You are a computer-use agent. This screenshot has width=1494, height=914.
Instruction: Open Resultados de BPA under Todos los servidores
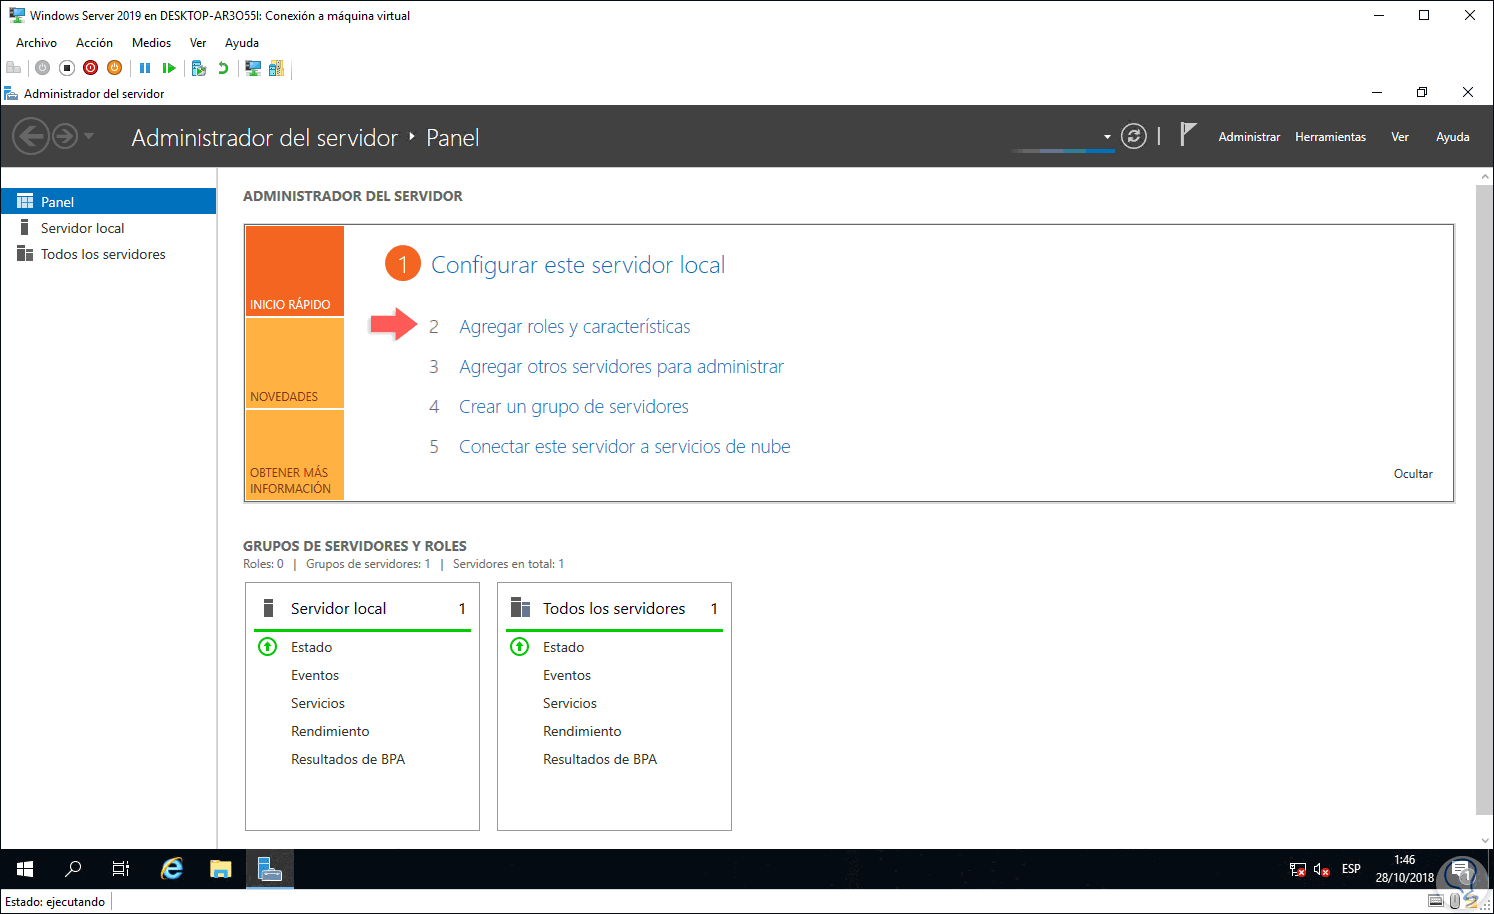coord(600,759)
